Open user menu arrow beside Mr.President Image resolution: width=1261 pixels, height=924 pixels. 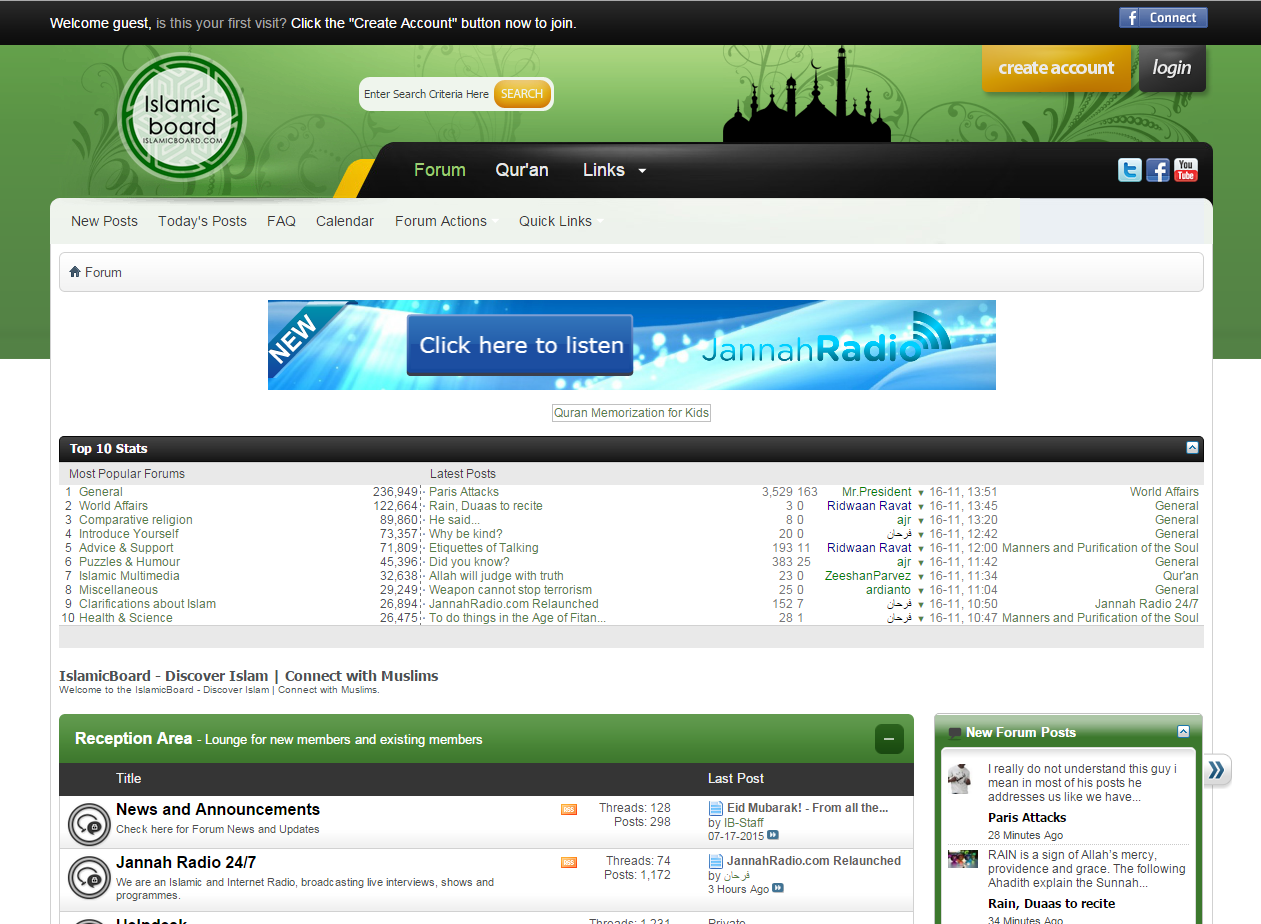click(921, 493)
